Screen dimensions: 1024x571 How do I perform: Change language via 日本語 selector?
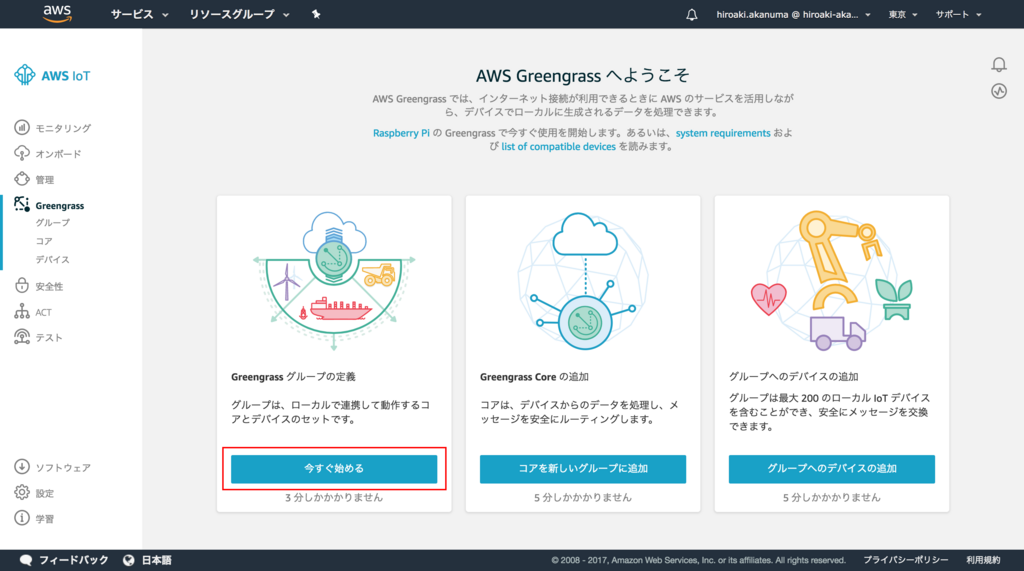(156, 560)
